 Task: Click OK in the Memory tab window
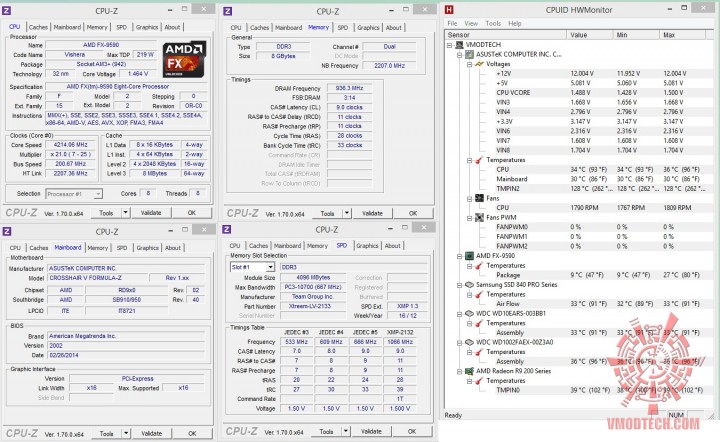point(413,213)
